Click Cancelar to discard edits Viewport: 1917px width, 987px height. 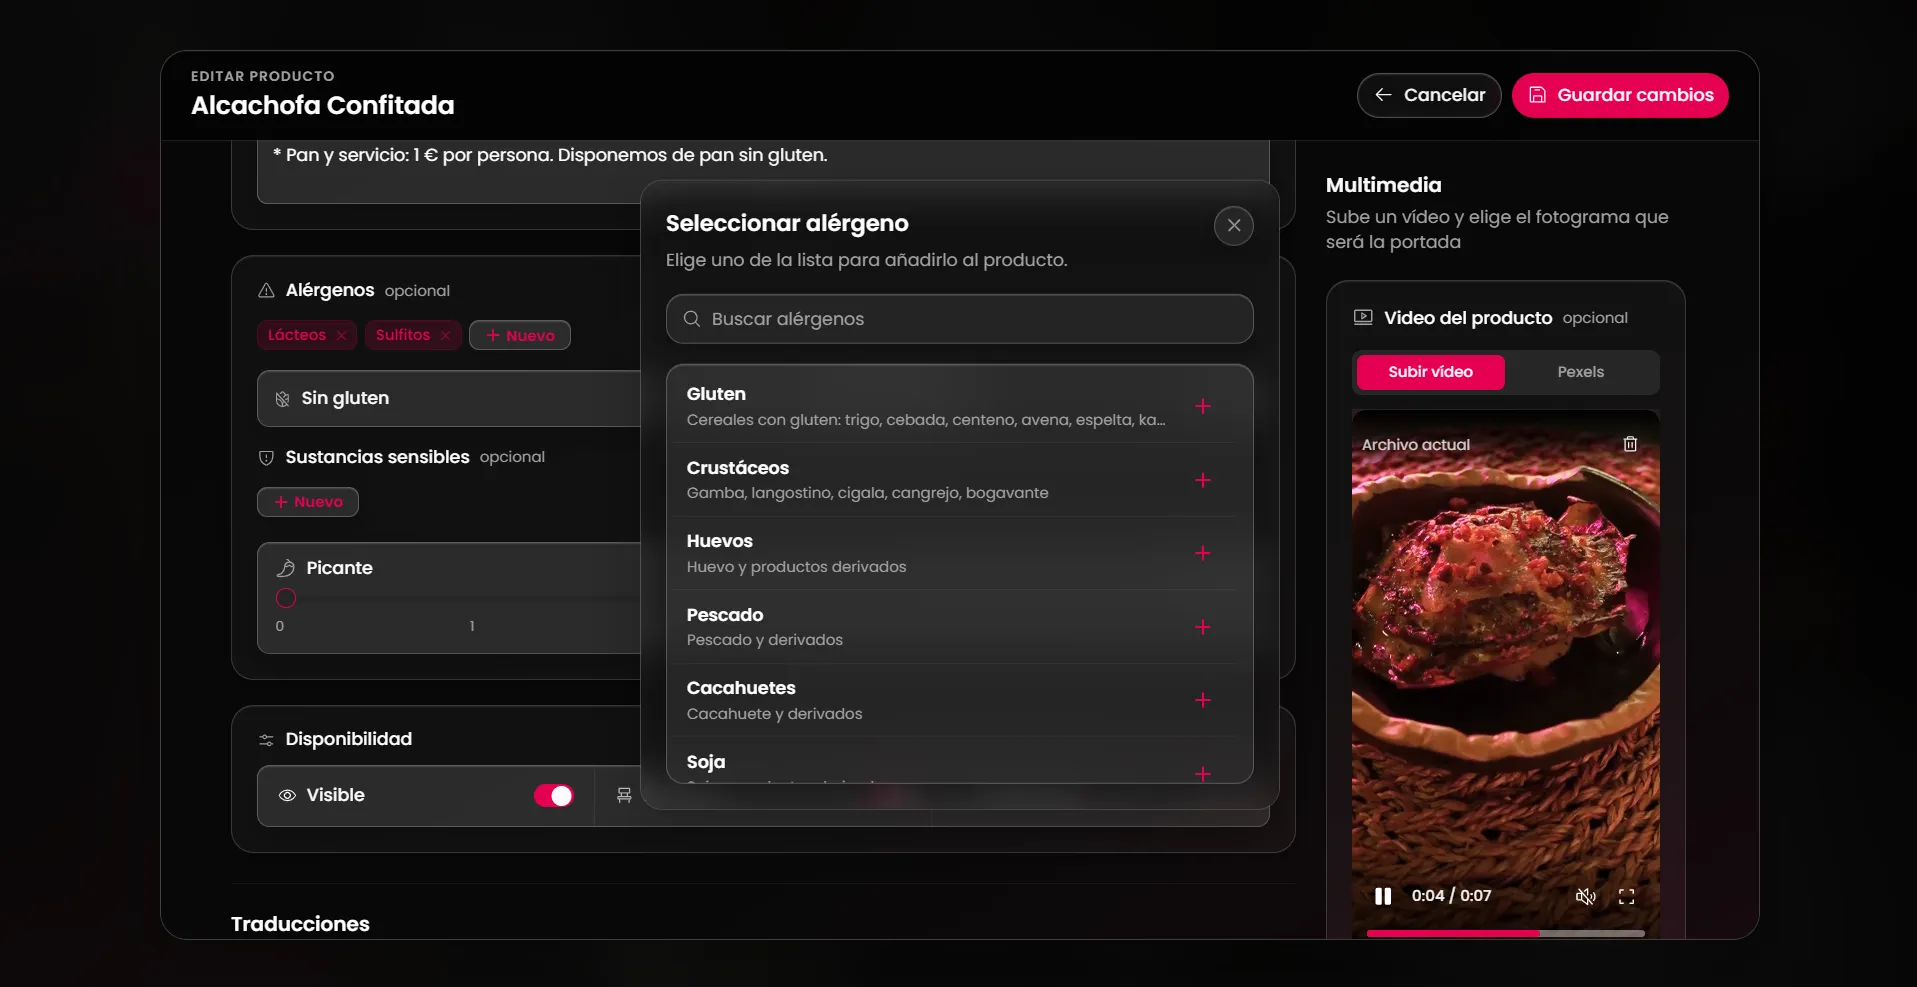[1429, 95]
